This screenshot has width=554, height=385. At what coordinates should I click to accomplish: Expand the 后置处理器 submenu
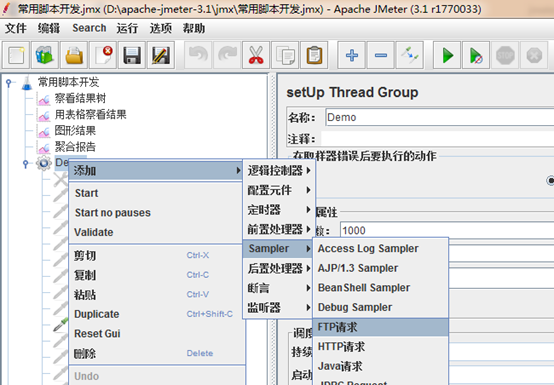click(x=279, y=268)
